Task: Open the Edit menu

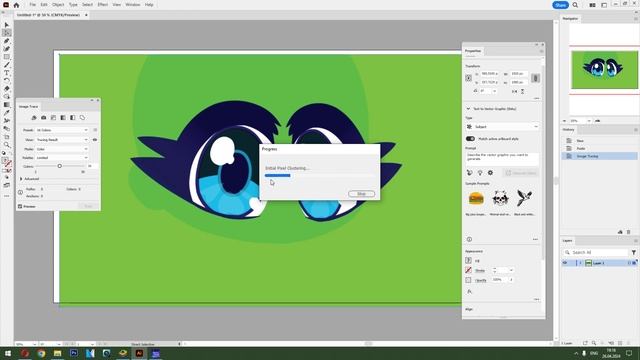Action: click(x=44, y=5)
